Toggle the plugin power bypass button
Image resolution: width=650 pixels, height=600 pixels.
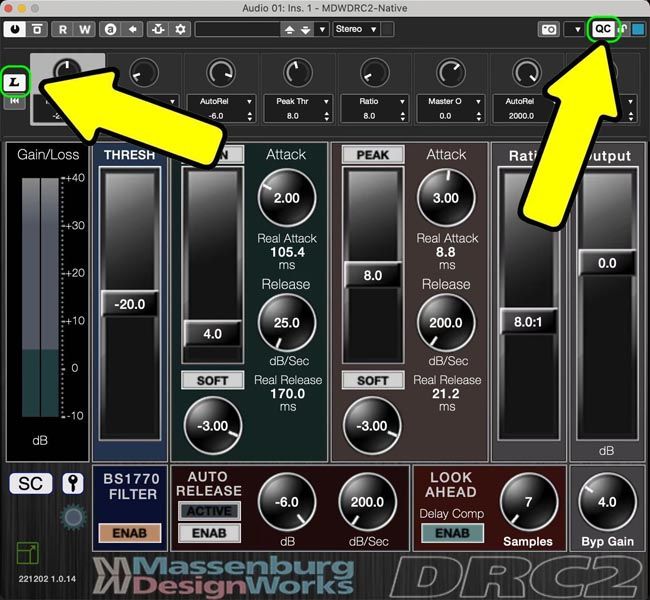pos(15,29)
